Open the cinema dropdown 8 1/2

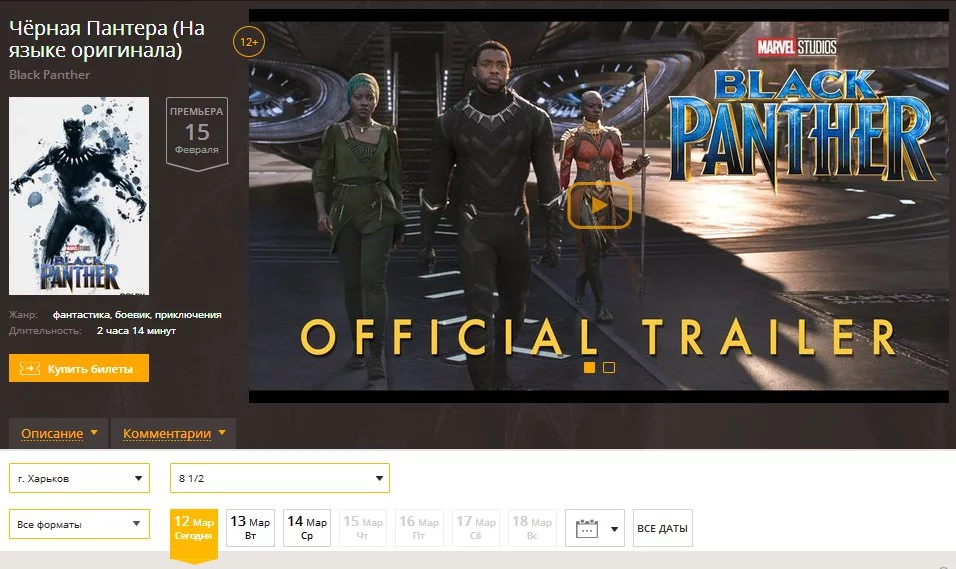tap(280, 478)
